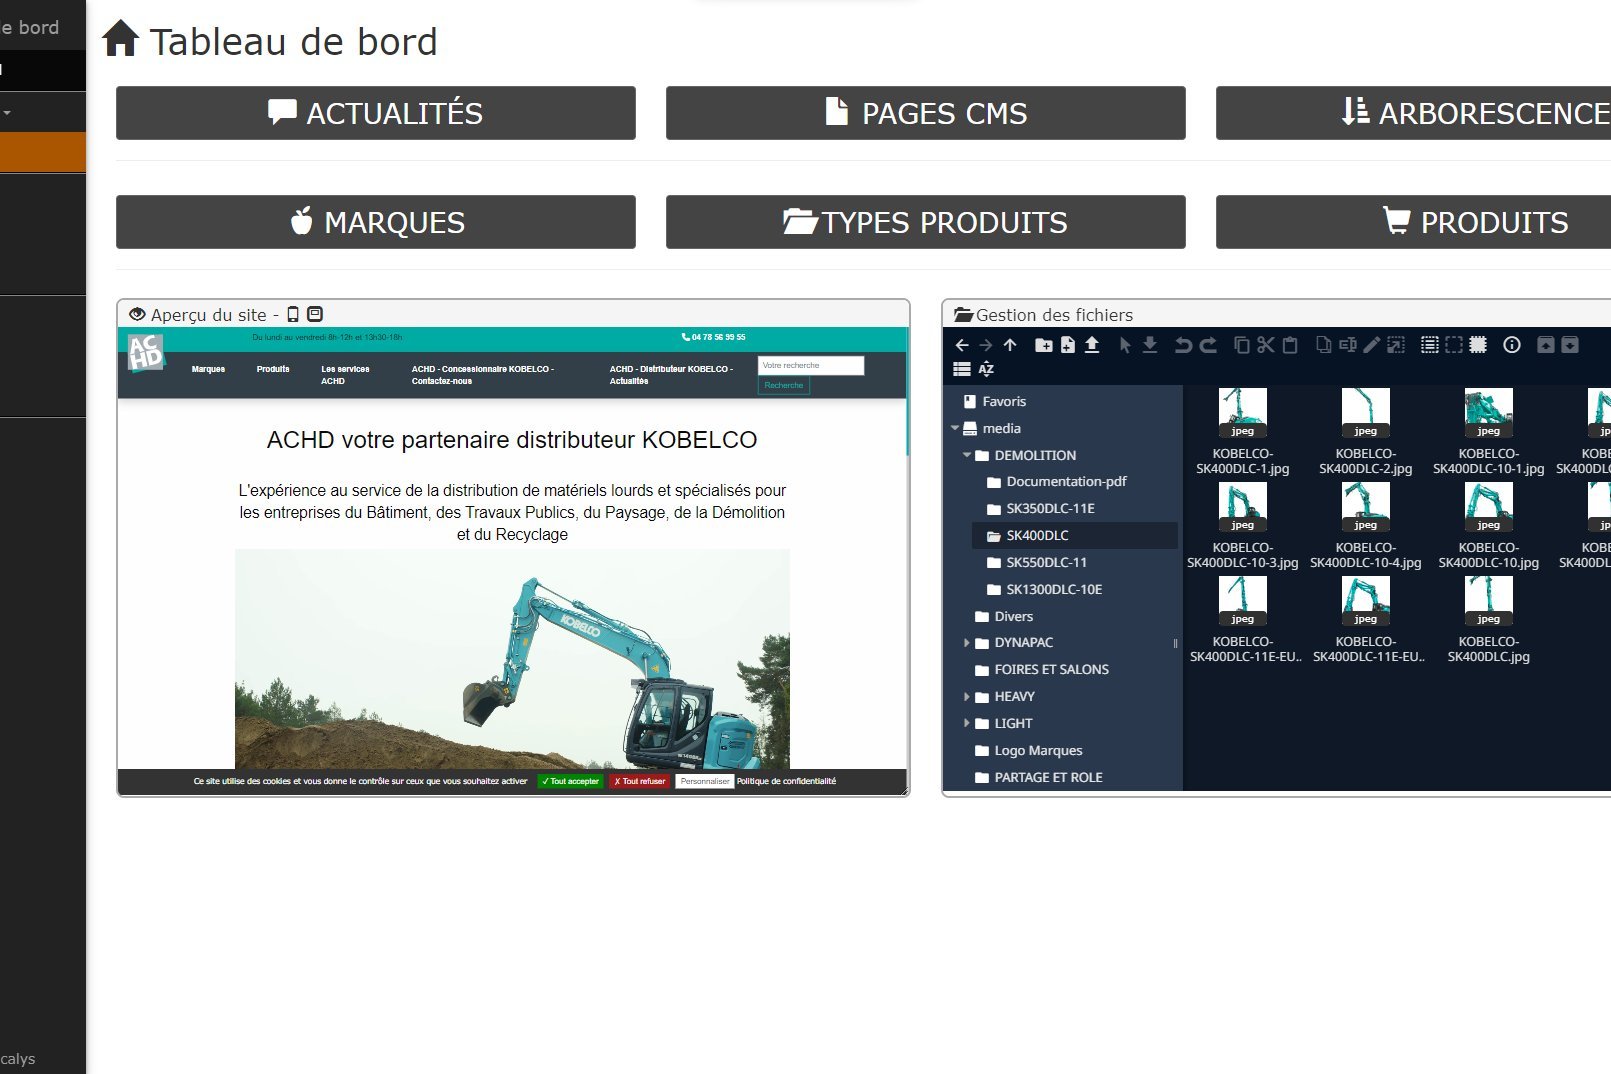Image resolution: width=1611 pixels, height=1074 pixels.
Task: Click Tout accepter in cookie banner
Action: (x=571, y=781)
